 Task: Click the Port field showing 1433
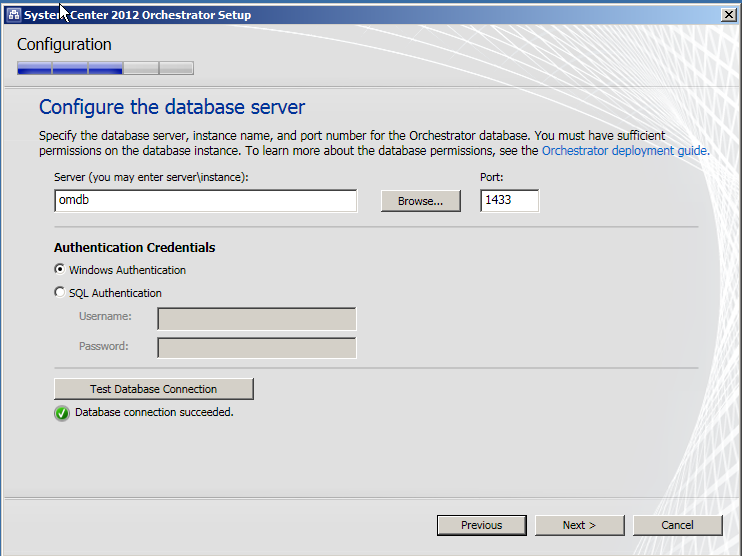(510, 201)
